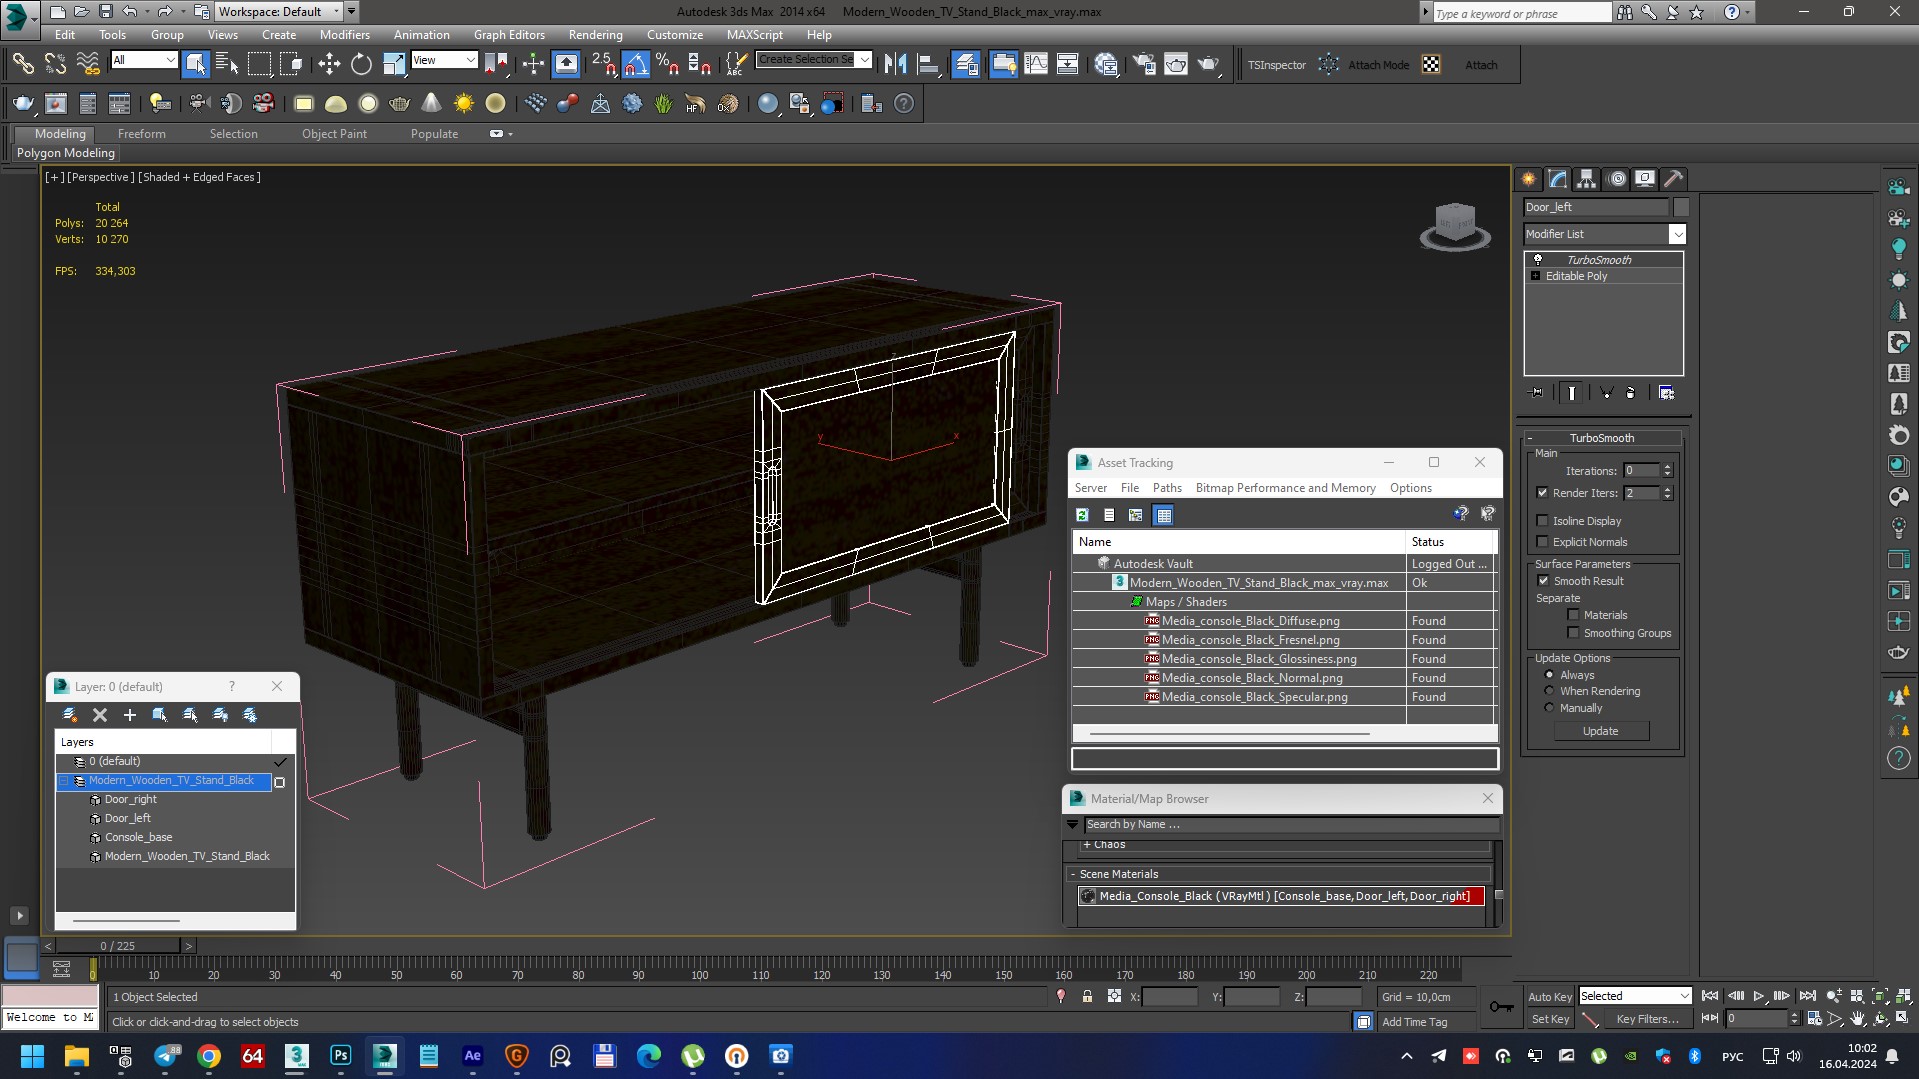Click the Update button in TurboSmooth
1919x1079 pixels.
click(x=1600, y=731)
